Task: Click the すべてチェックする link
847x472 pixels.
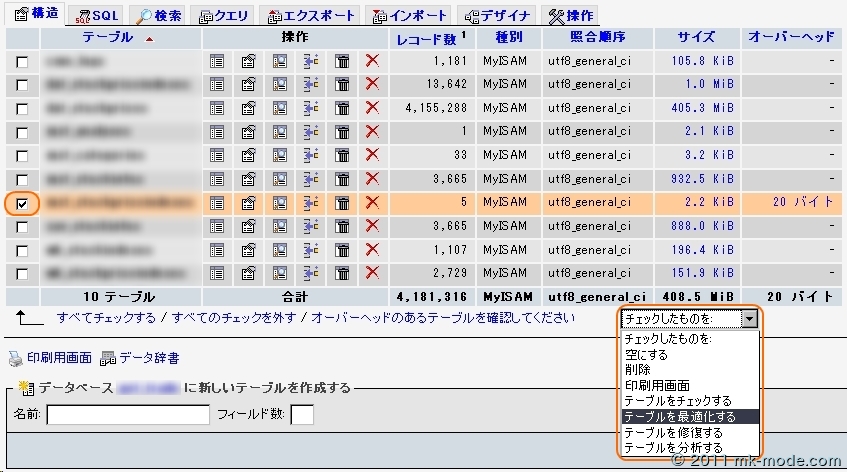Action: tap(106, 318)
